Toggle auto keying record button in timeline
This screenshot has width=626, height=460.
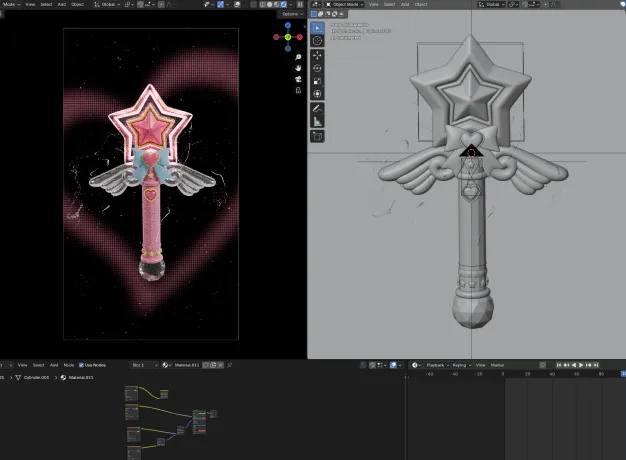pyautogui.click(x=542, y=365)
